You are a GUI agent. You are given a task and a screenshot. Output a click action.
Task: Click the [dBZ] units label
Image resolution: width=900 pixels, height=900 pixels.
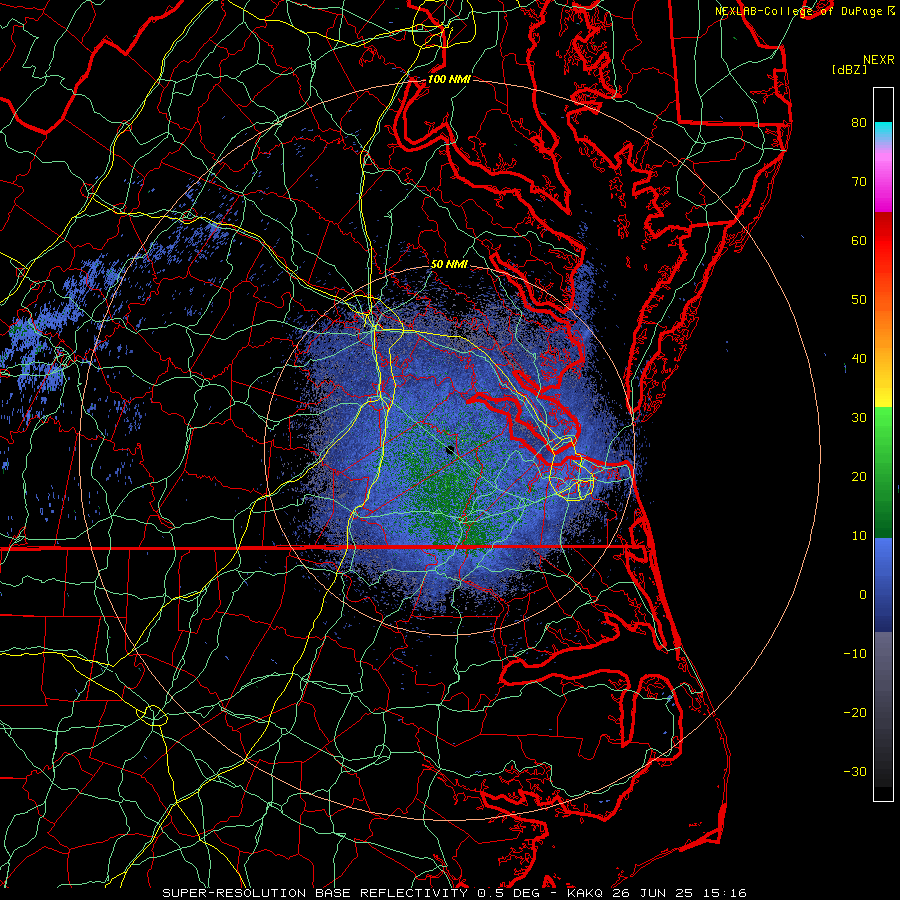pos(849,69)
